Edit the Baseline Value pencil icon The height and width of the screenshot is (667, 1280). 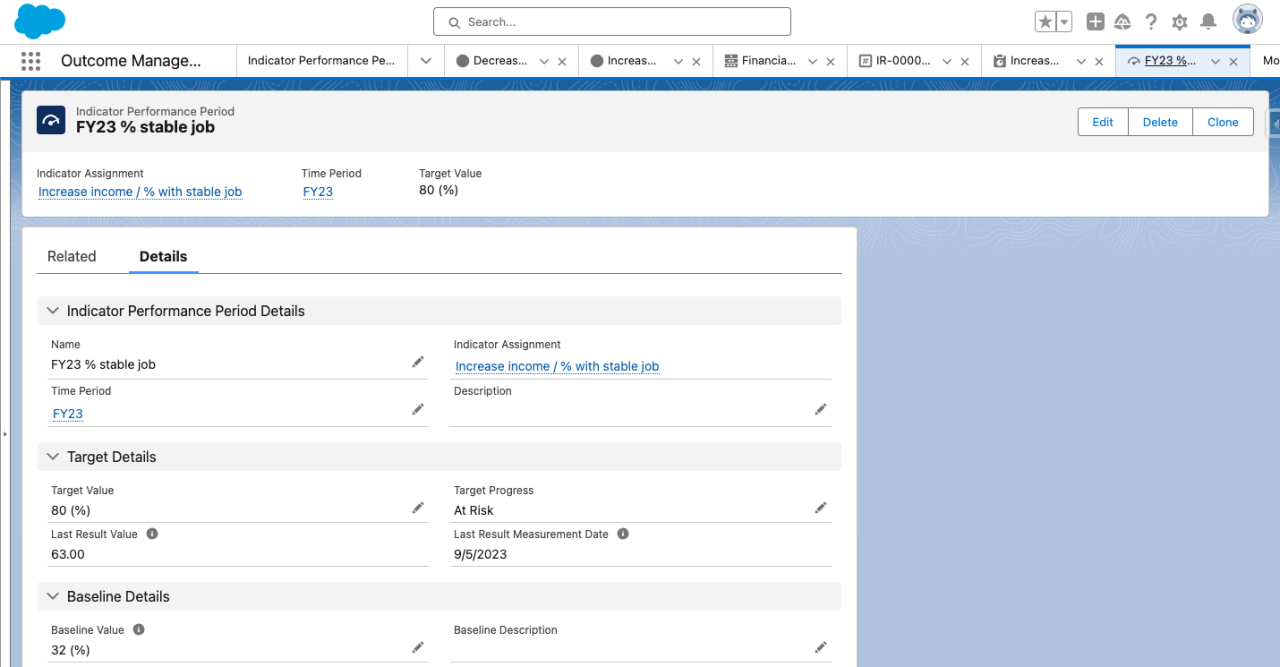tap(418, 648)
